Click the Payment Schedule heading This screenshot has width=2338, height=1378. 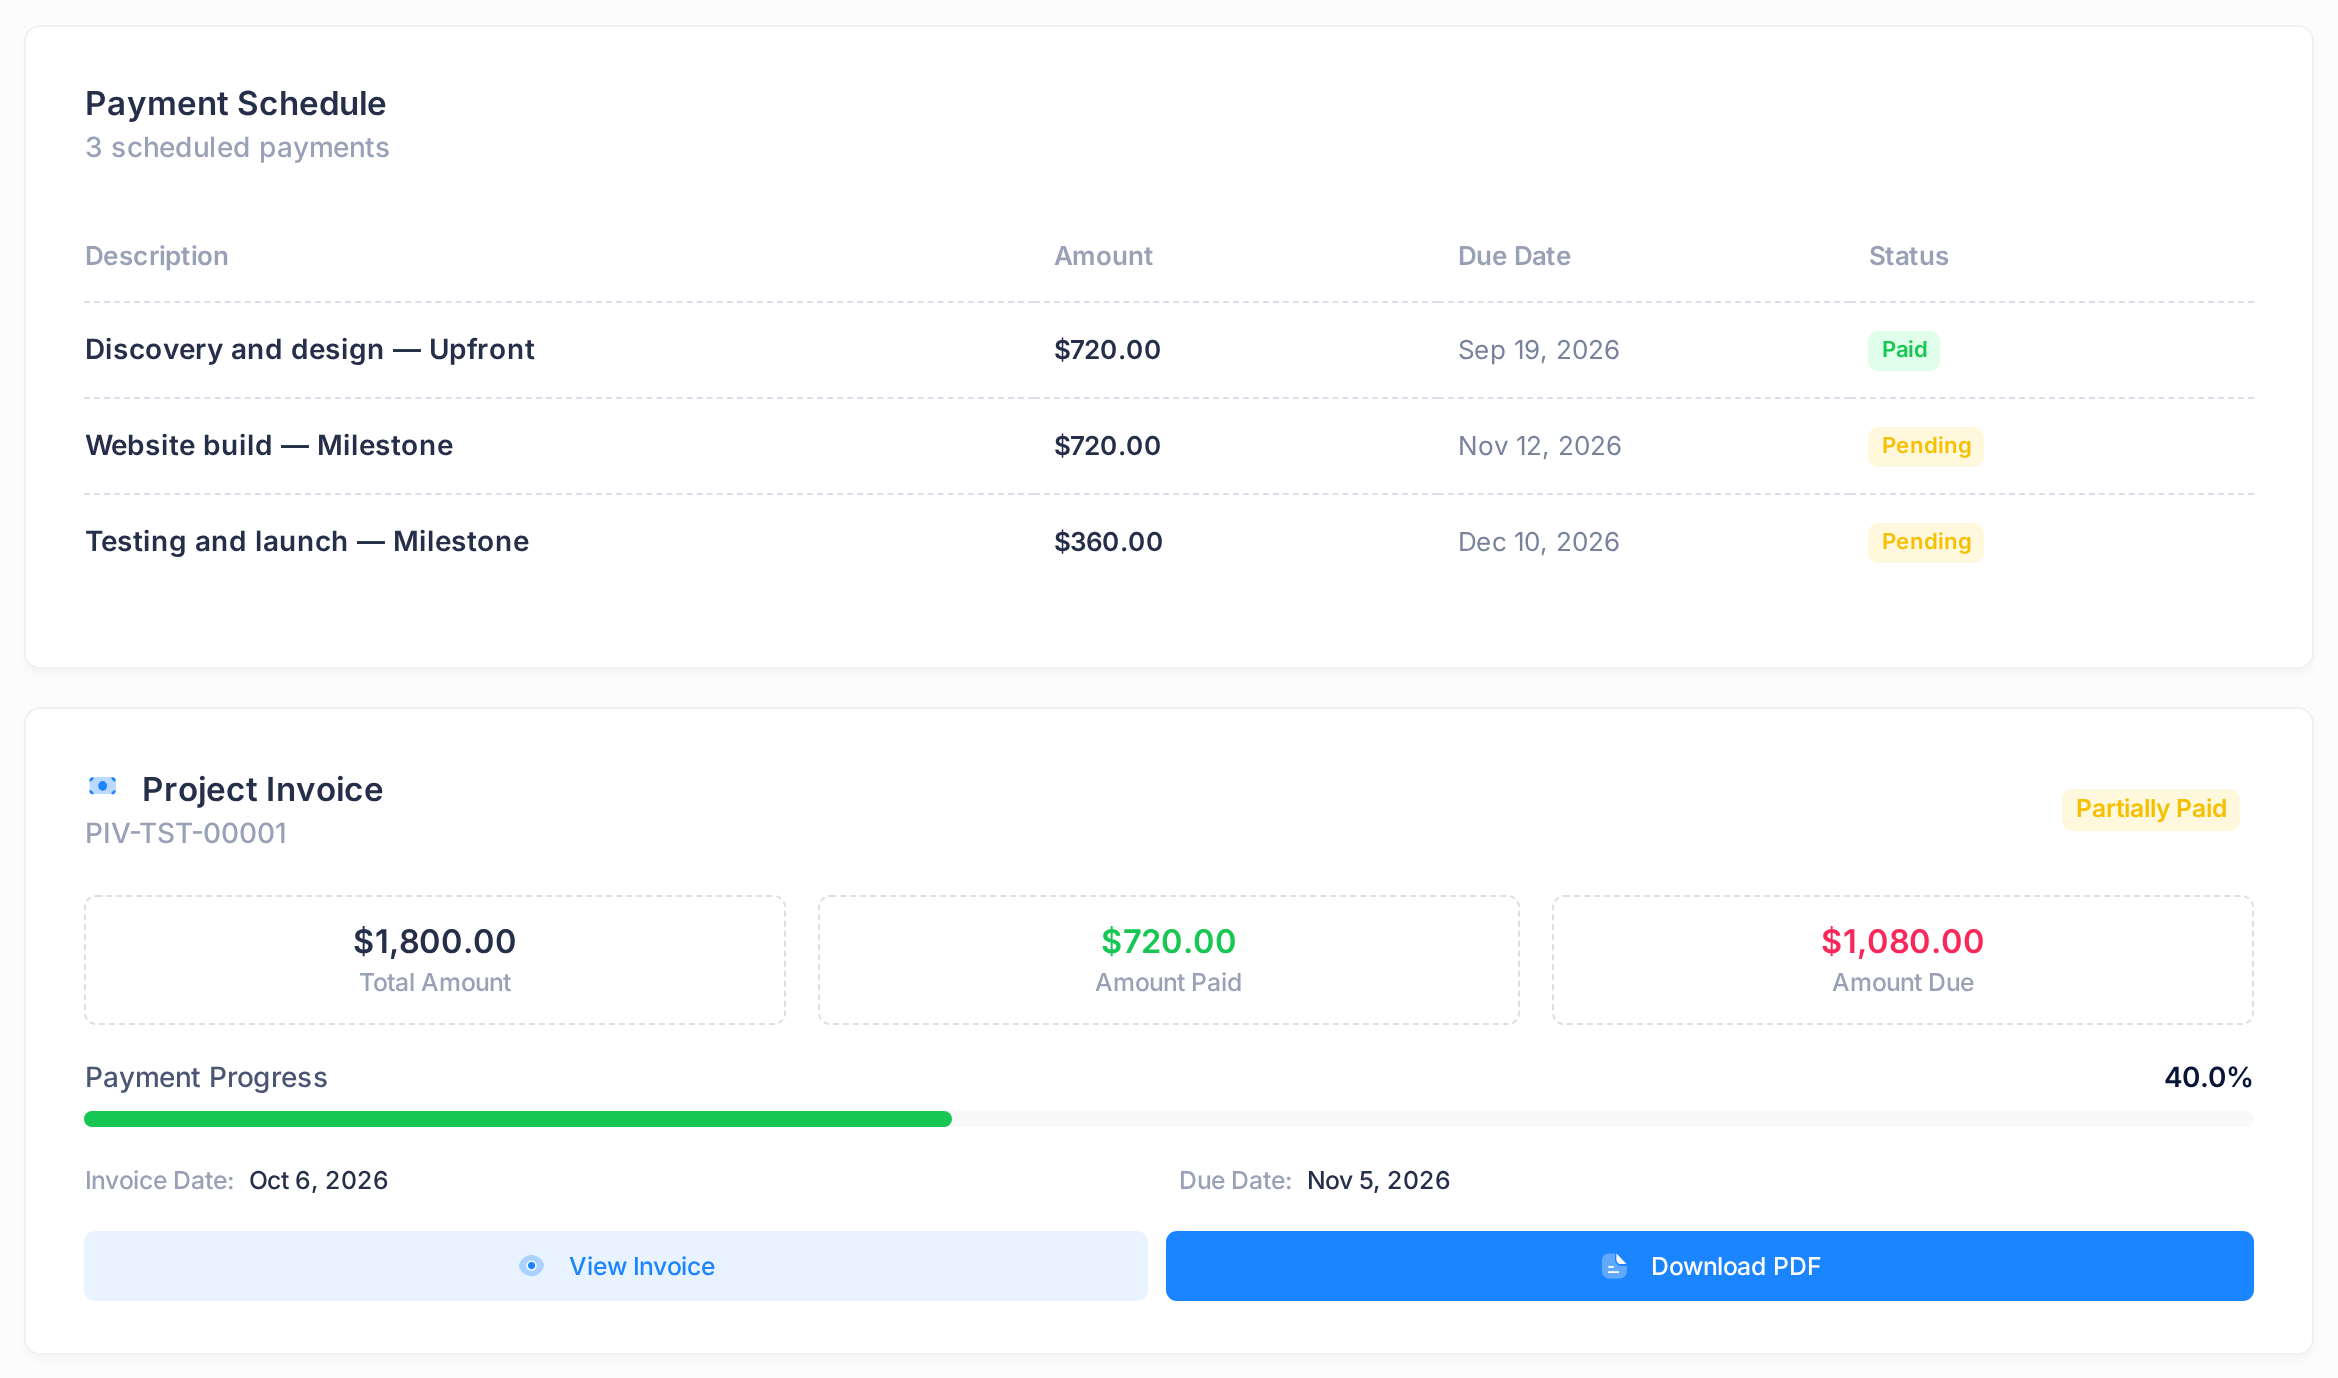[236, 104]
